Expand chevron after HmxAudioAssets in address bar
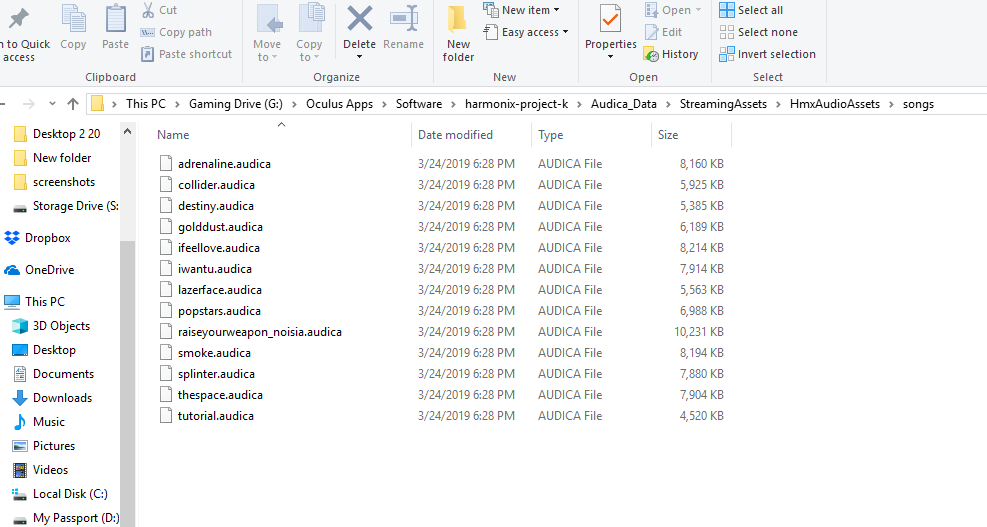The height and width of the screenshot is (527, 987). click(891, 104)
